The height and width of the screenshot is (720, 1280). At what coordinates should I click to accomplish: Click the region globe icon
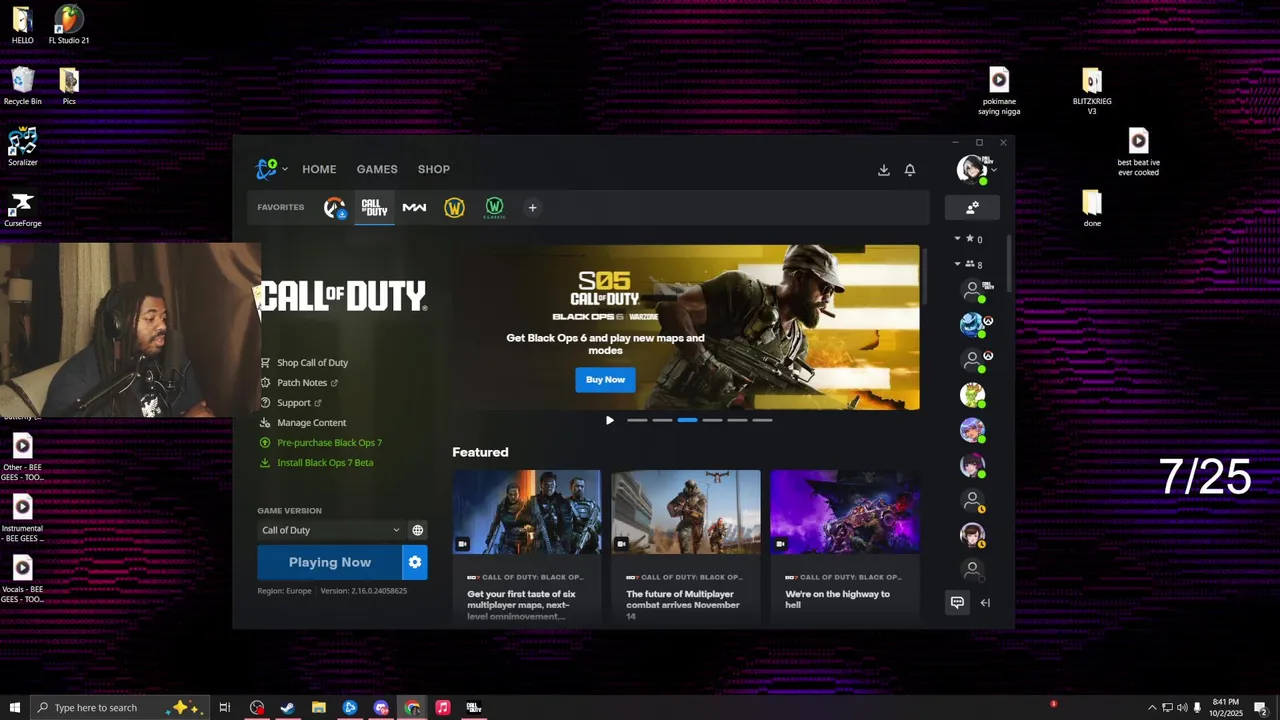pyautogui.click(x=418, y=530)
